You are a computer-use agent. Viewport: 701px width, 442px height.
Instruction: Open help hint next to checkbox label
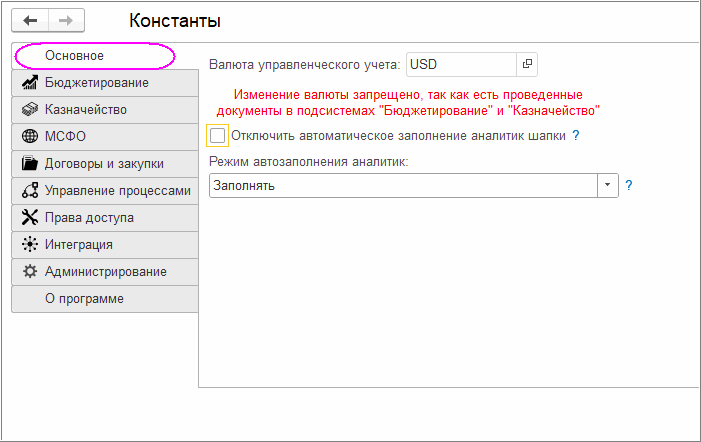click(x=576, y=135)
